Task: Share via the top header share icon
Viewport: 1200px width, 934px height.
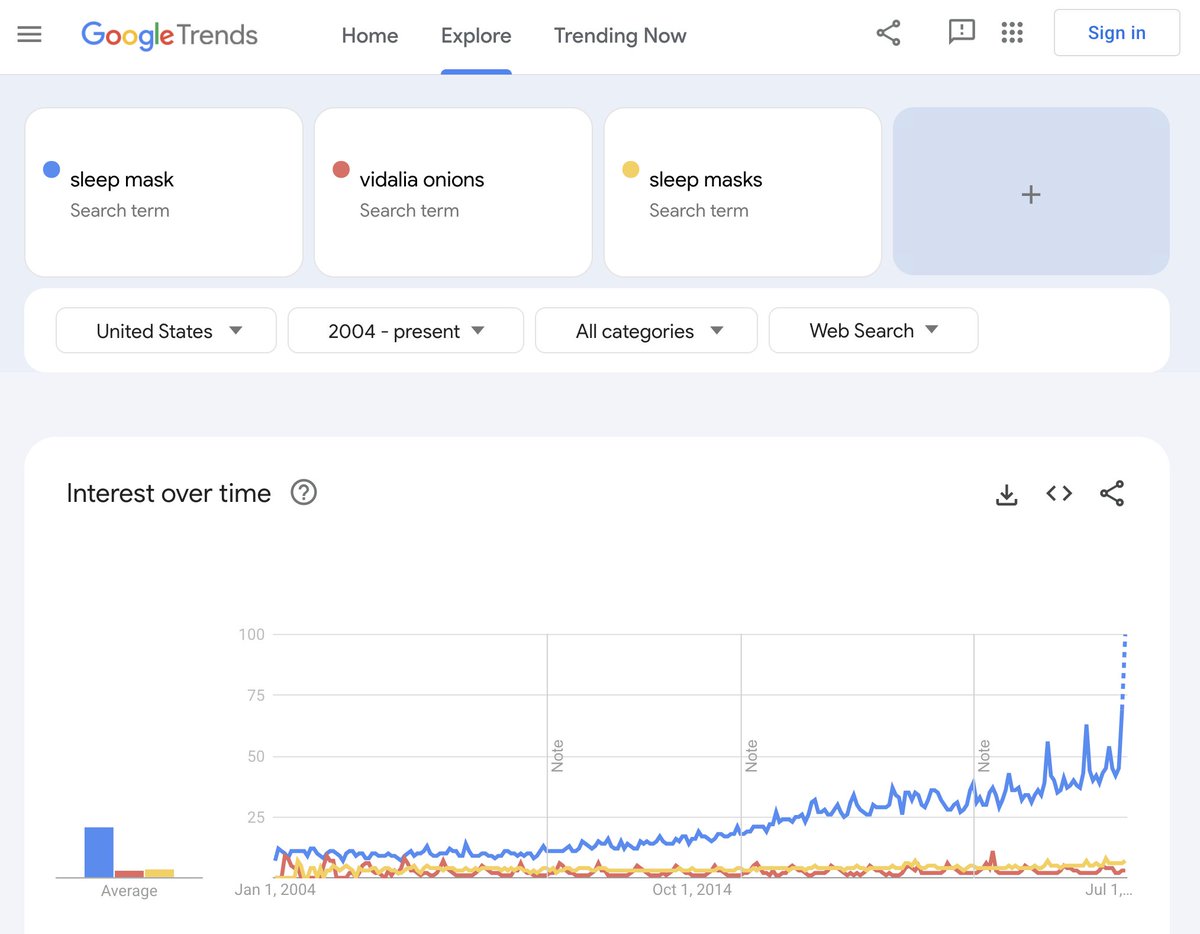Action: coord(888,33)
